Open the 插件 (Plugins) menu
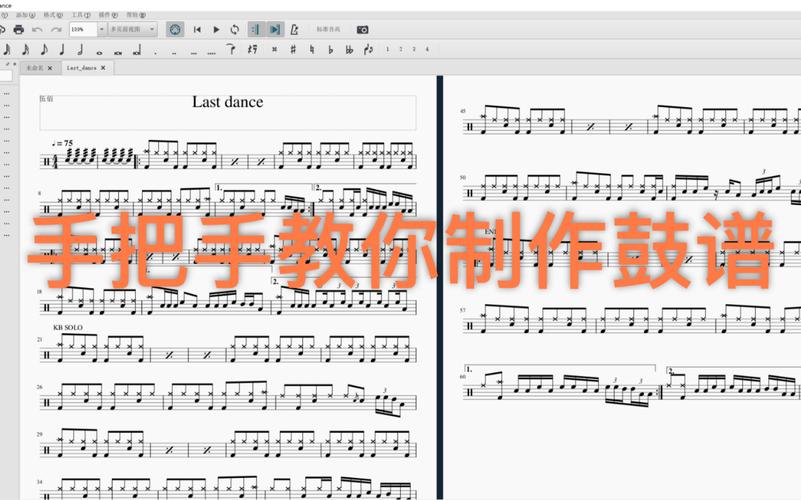The image size is (801, 500). 108,15
